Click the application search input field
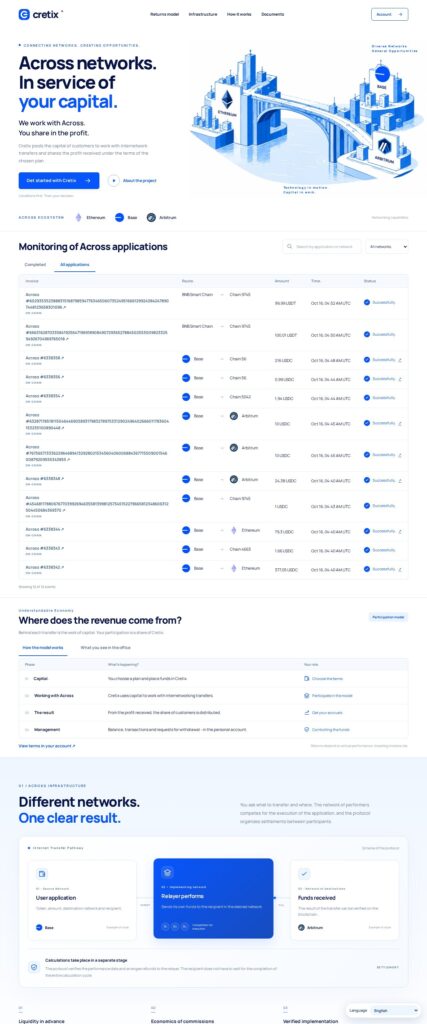 (x=321, y=247)
